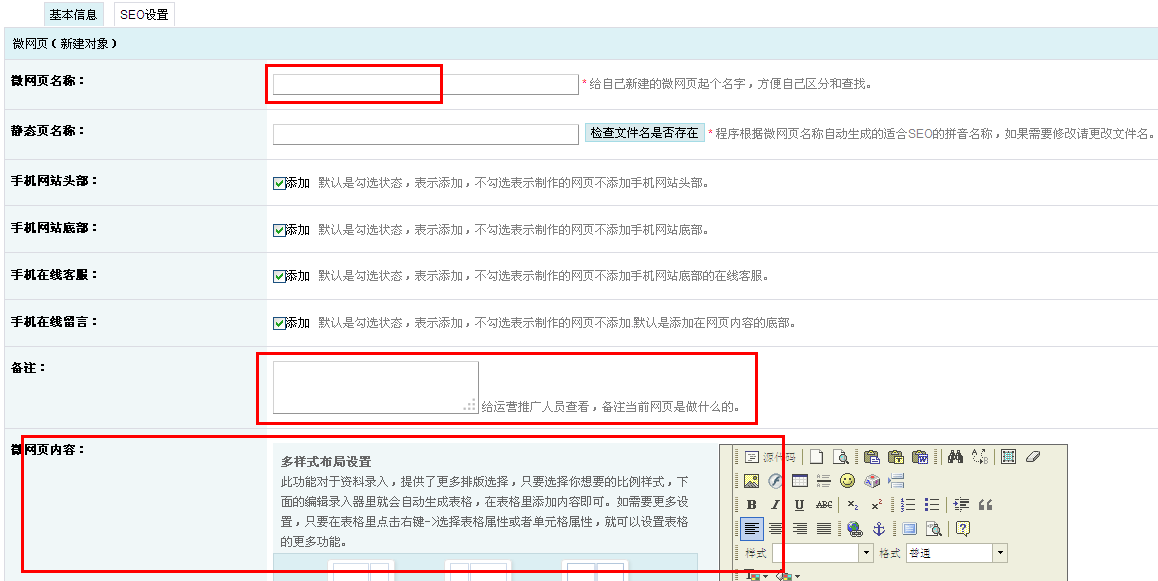Expand the 格式 format dropdown
Image resolution: width=1158 pixels, height=581 pixels.
point(999,553)
